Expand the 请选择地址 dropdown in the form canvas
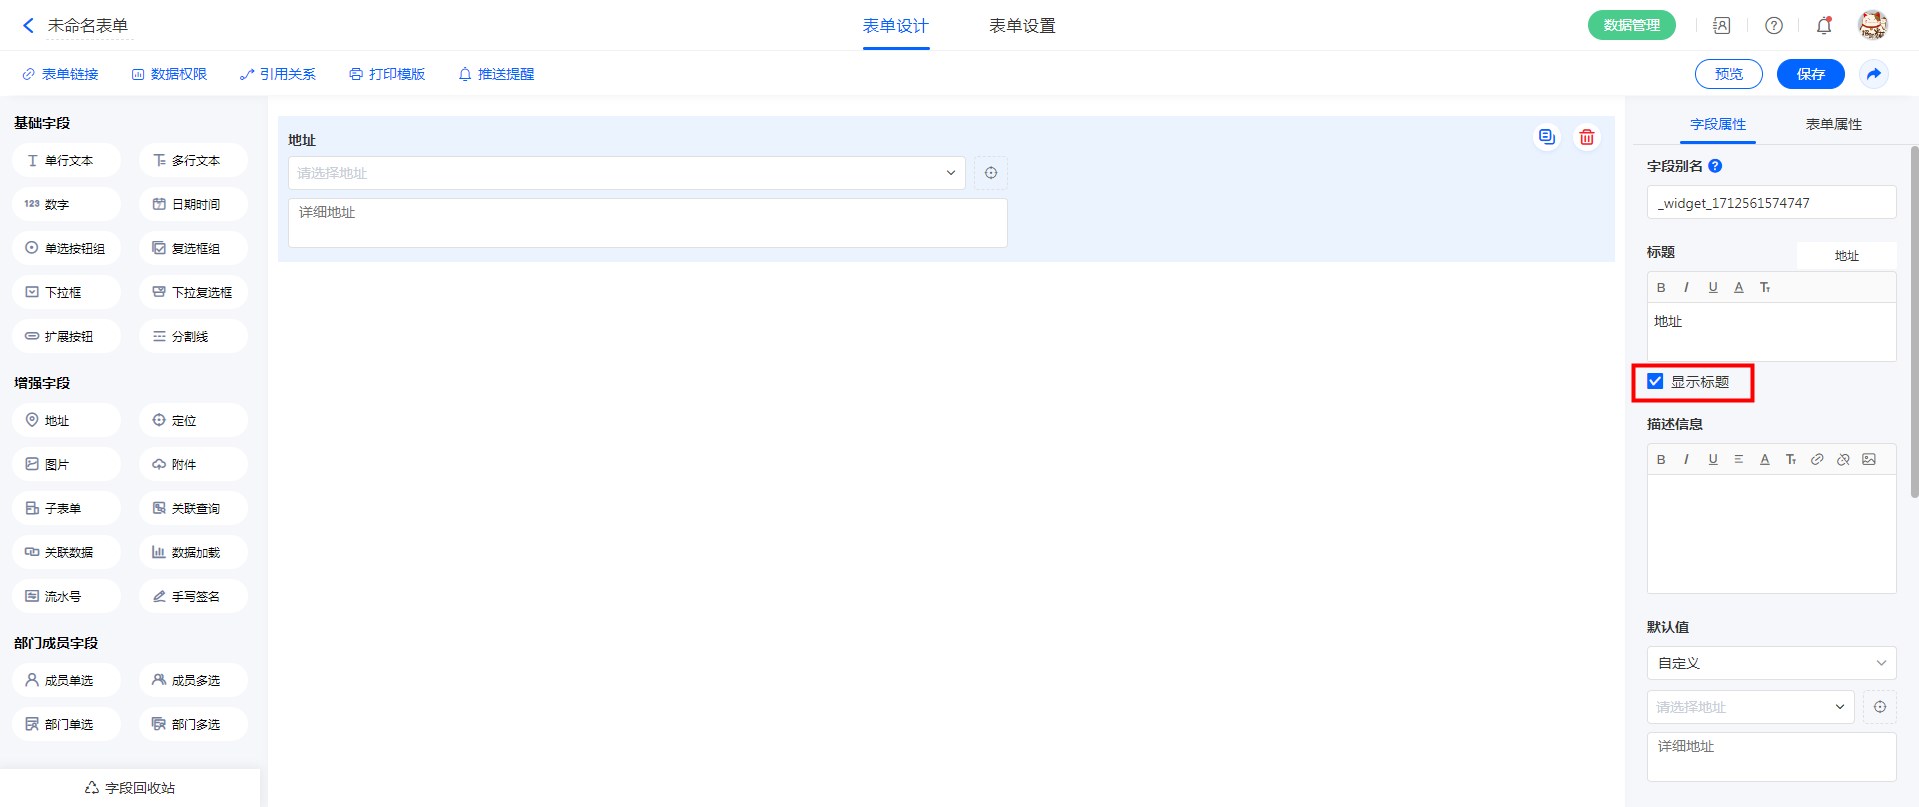This screenshot has height=807, width=1919. point(626,173)
